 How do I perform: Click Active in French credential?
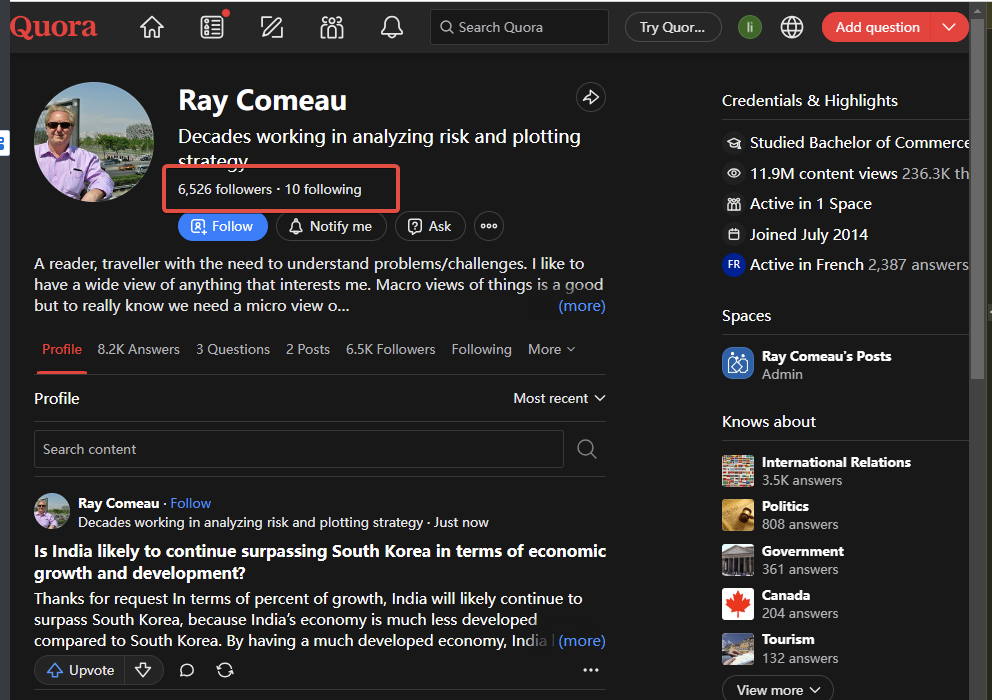point(807,265)
